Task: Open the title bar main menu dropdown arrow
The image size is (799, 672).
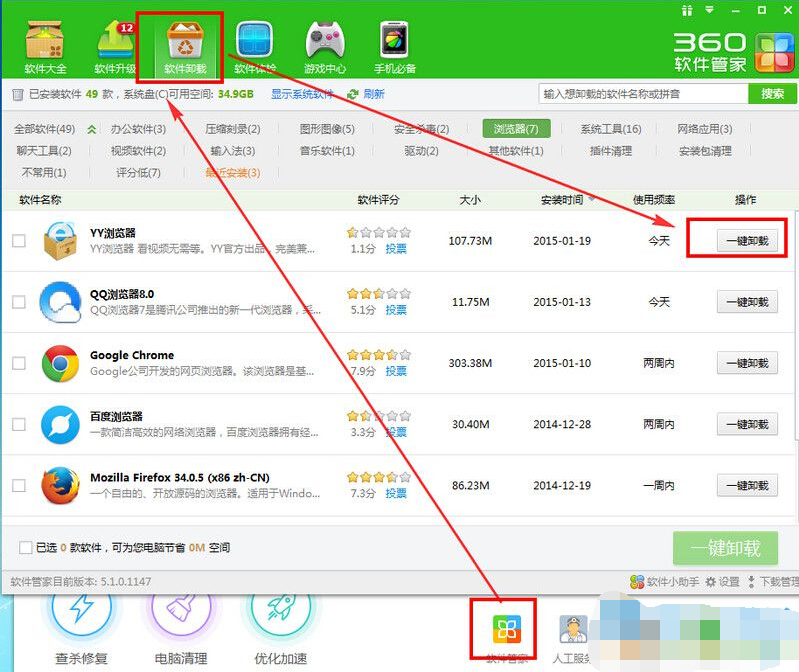Action: click(x=709, y=10)
